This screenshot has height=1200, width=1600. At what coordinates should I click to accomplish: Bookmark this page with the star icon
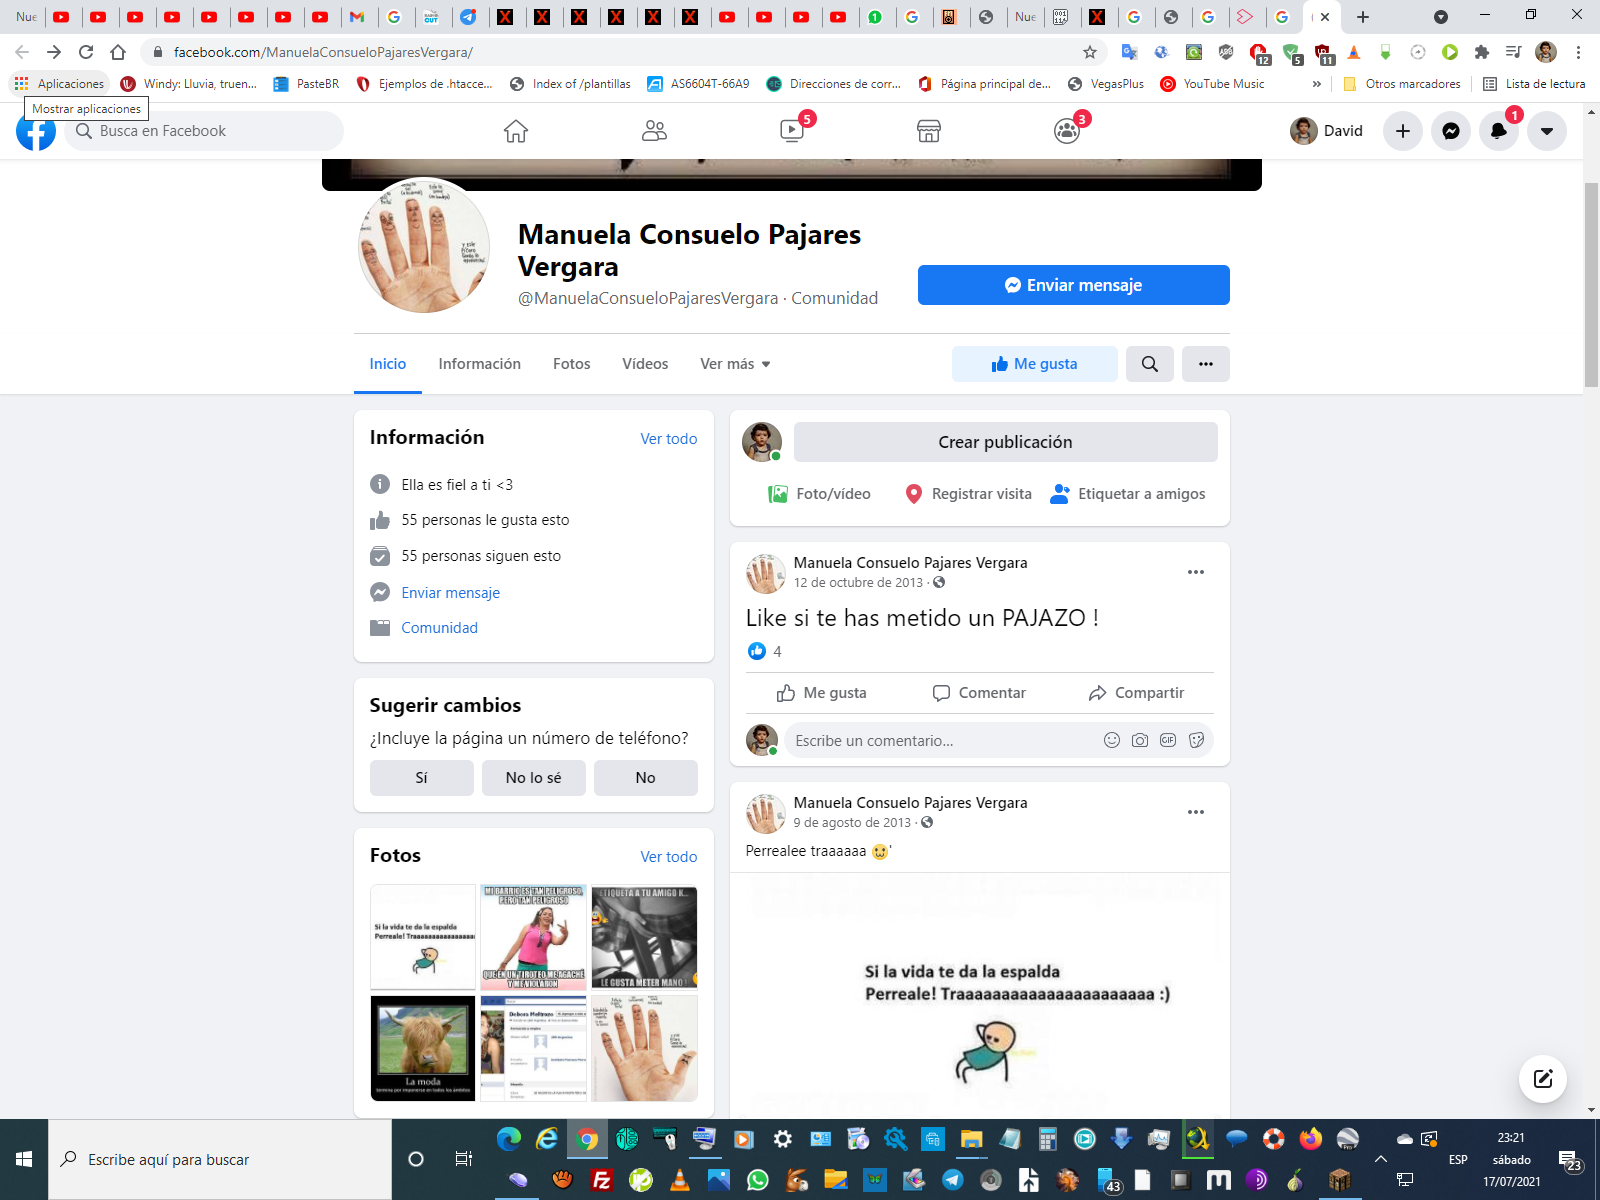1090,52
